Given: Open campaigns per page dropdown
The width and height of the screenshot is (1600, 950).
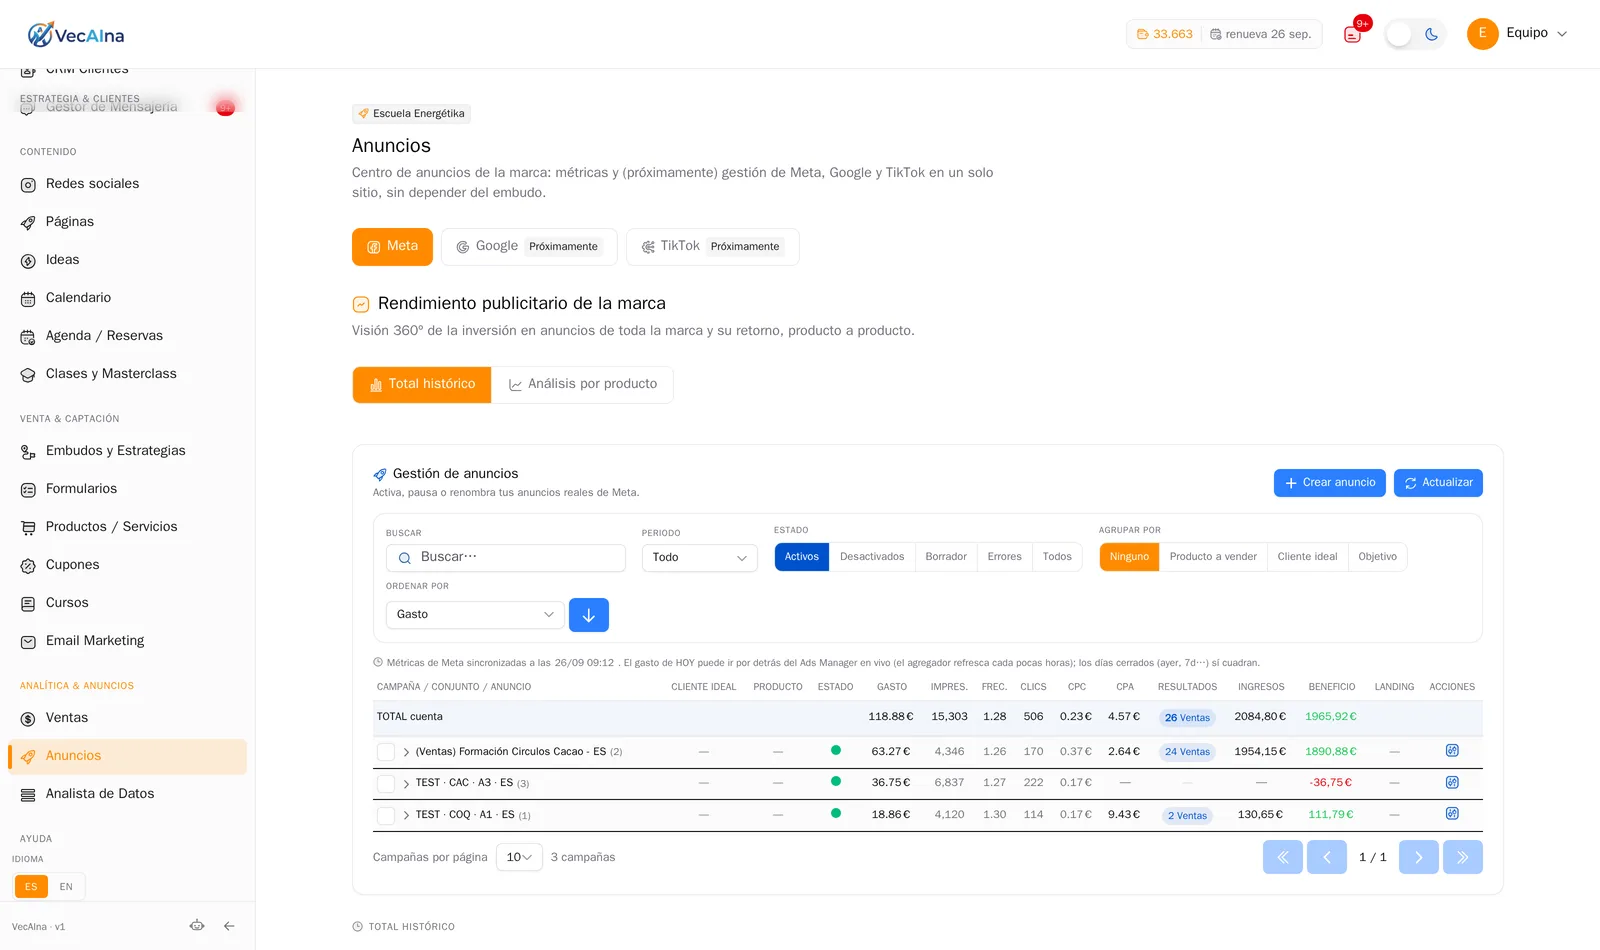Looking at the screenshot, I should pos(519,857).
